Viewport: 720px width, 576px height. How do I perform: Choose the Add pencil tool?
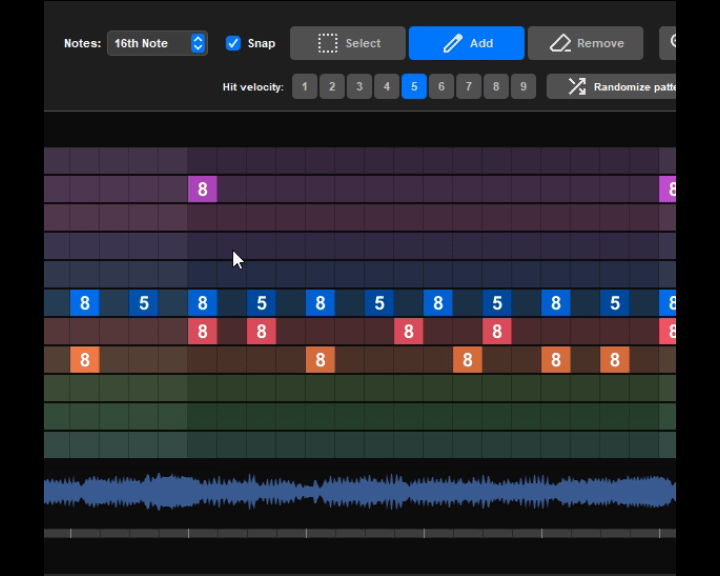(466, 43)
